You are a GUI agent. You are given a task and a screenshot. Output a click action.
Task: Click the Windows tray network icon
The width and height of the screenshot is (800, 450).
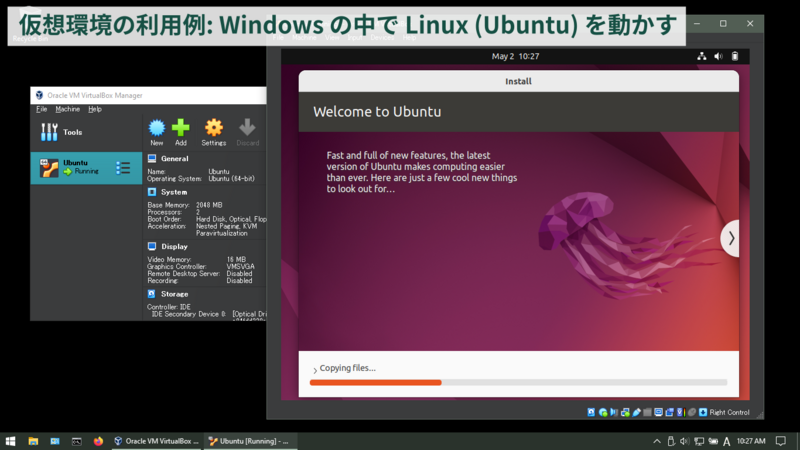(699, 441)
